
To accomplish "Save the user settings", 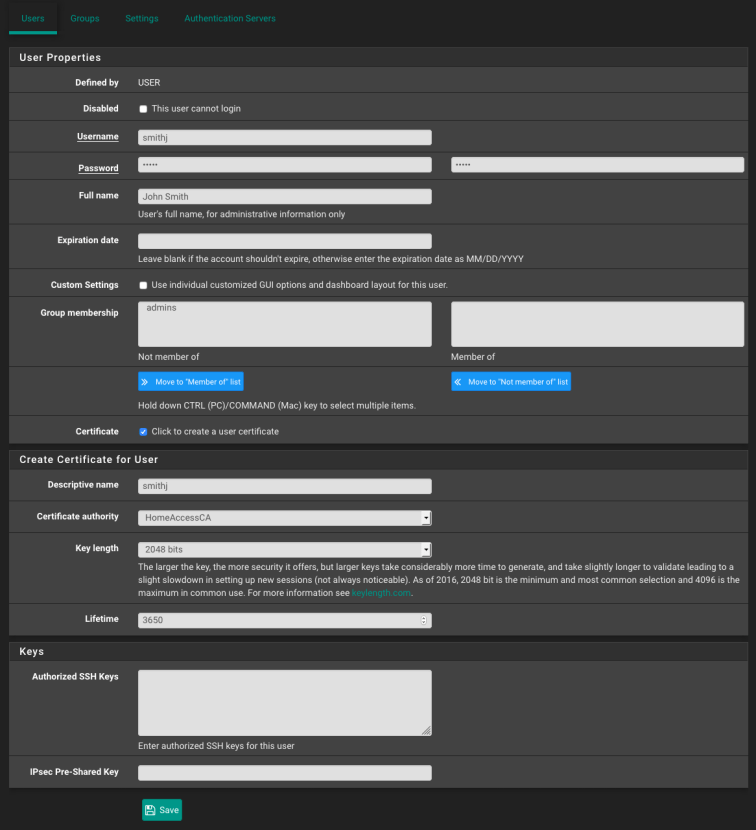I will pos(162,810).
